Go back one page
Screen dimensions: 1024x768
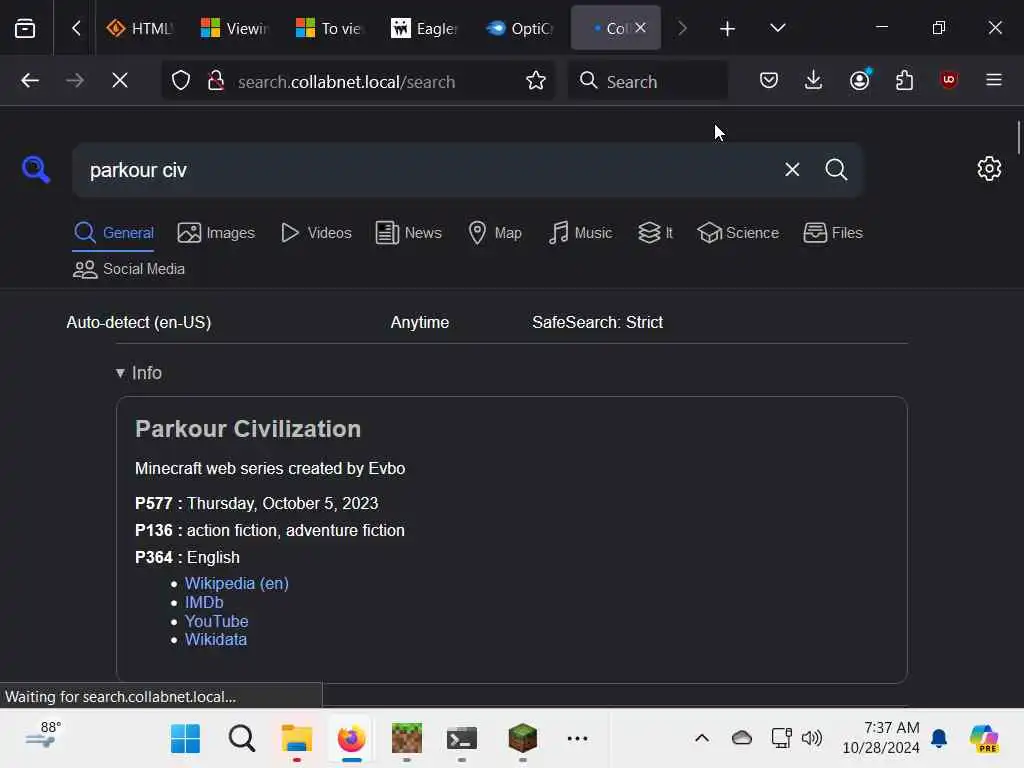pyautogui.click(x=30, y=80)
